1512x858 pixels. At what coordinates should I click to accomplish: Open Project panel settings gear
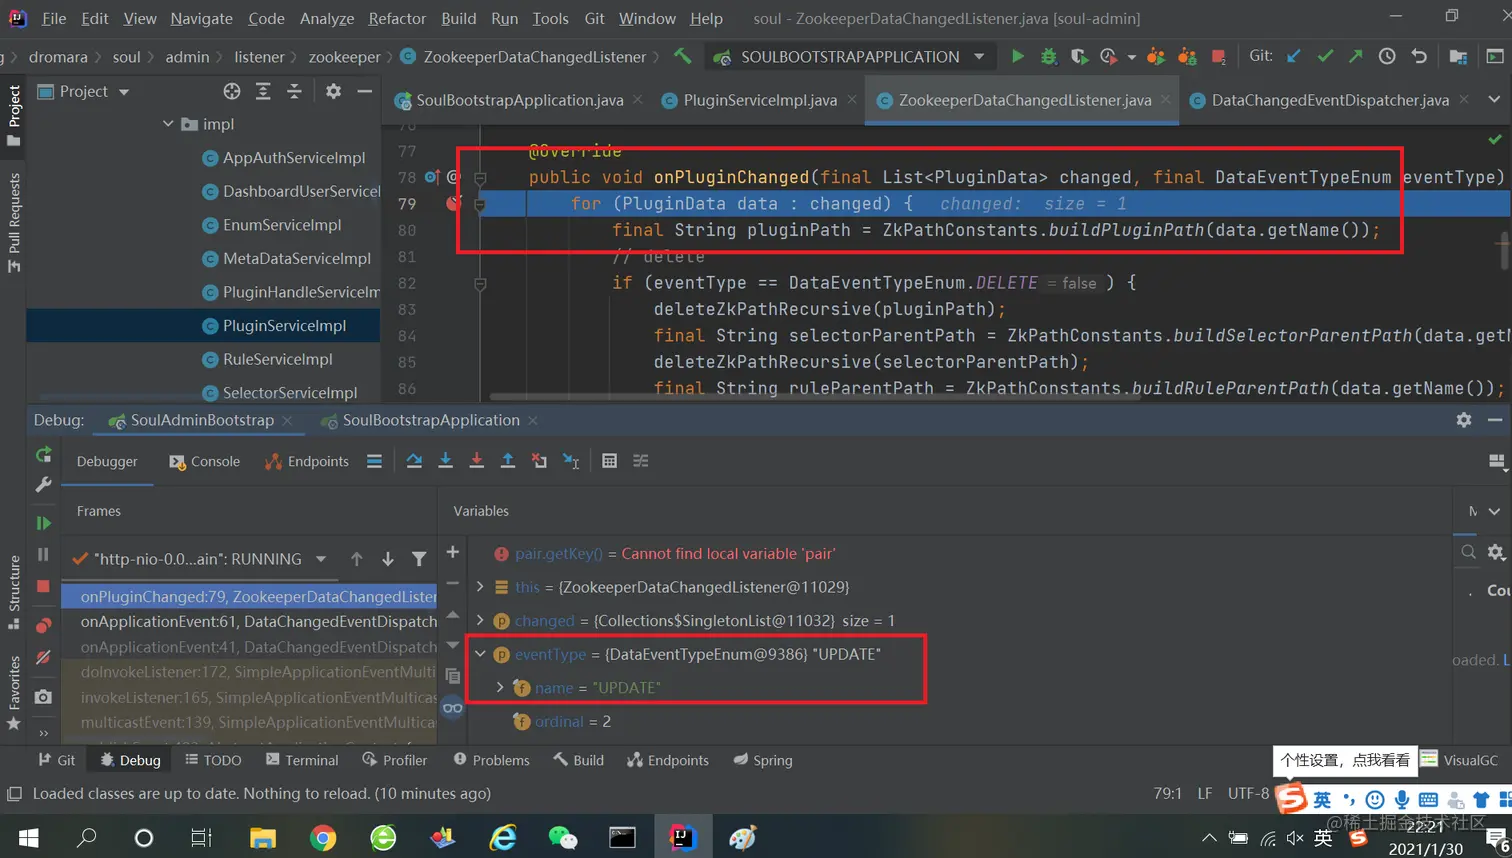pos(333,91)
